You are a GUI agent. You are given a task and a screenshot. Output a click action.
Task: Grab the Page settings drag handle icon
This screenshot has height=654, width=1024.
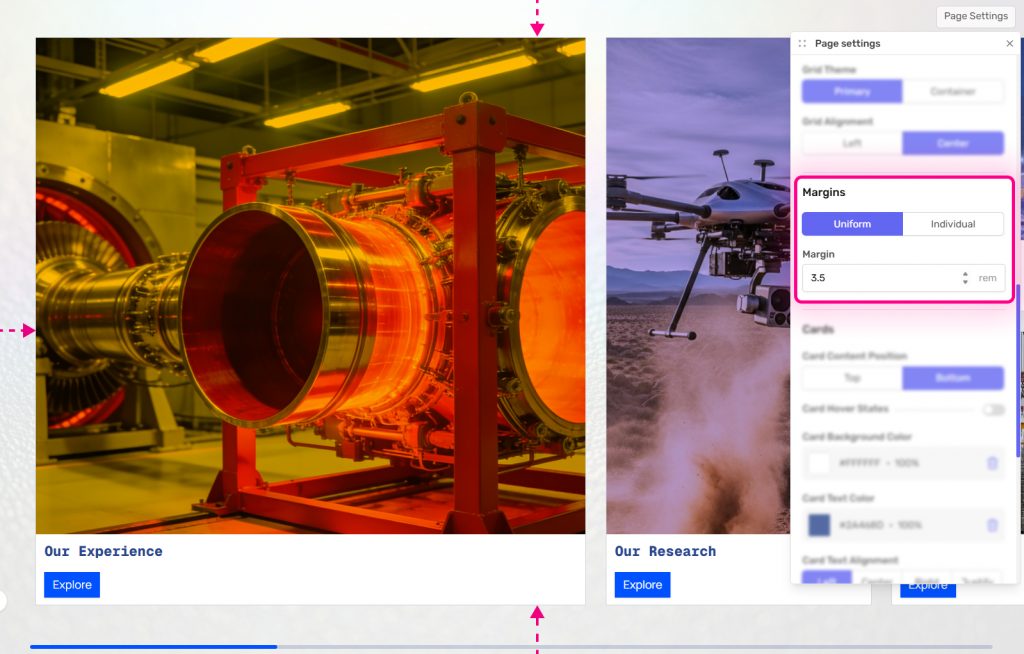[x=802, y=44]
